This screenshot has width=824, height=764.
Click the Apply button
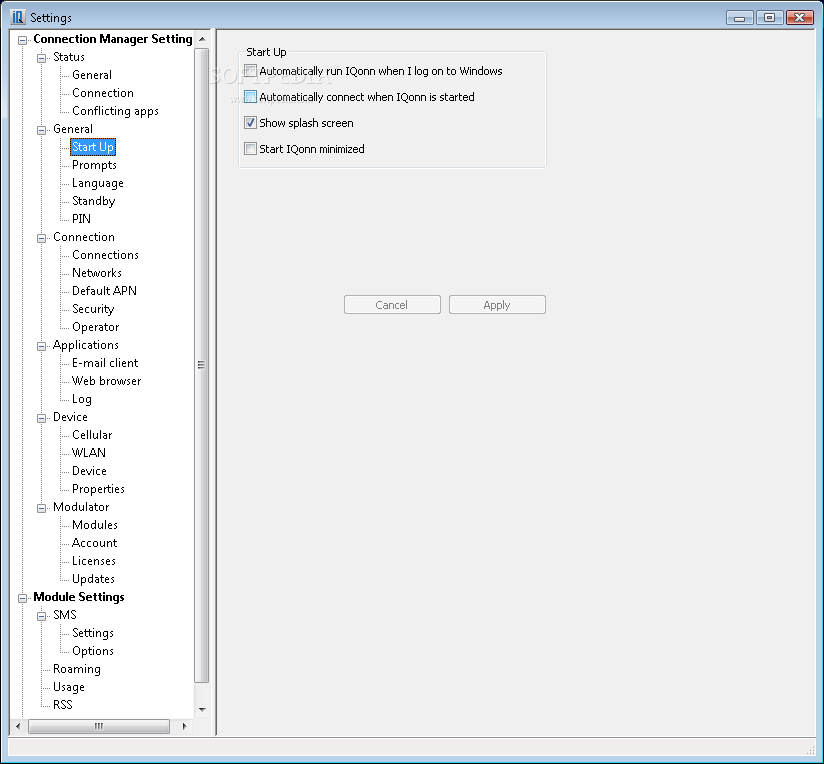click(497, 305)
